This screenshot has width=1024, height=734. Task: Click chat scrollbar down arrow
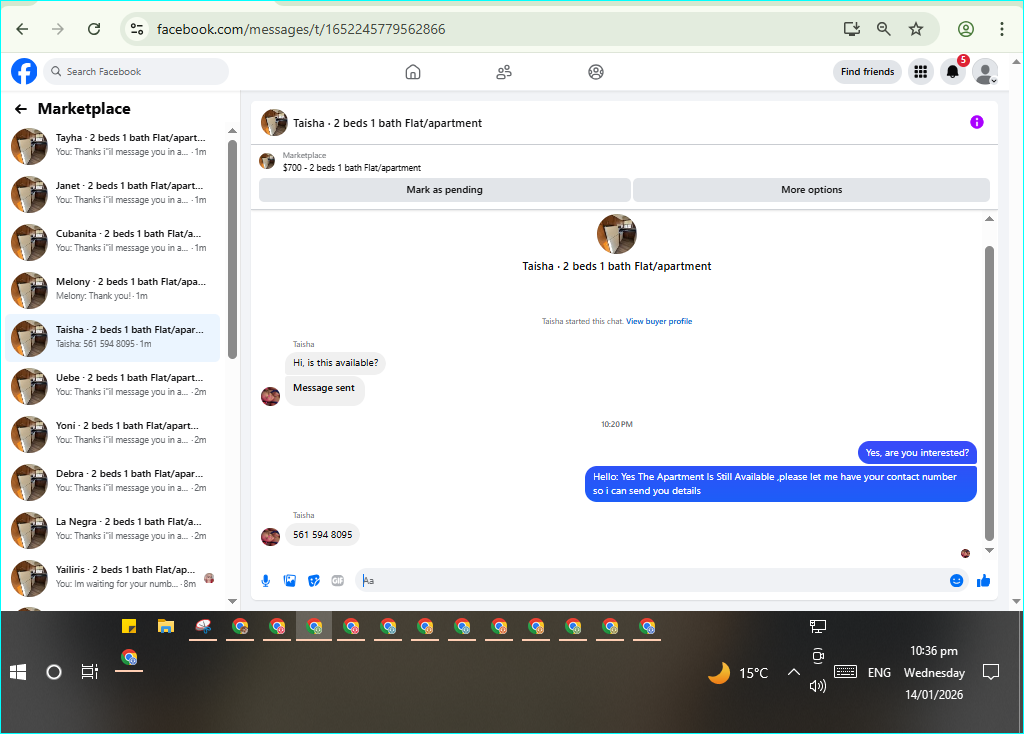(x=989, y=550)
